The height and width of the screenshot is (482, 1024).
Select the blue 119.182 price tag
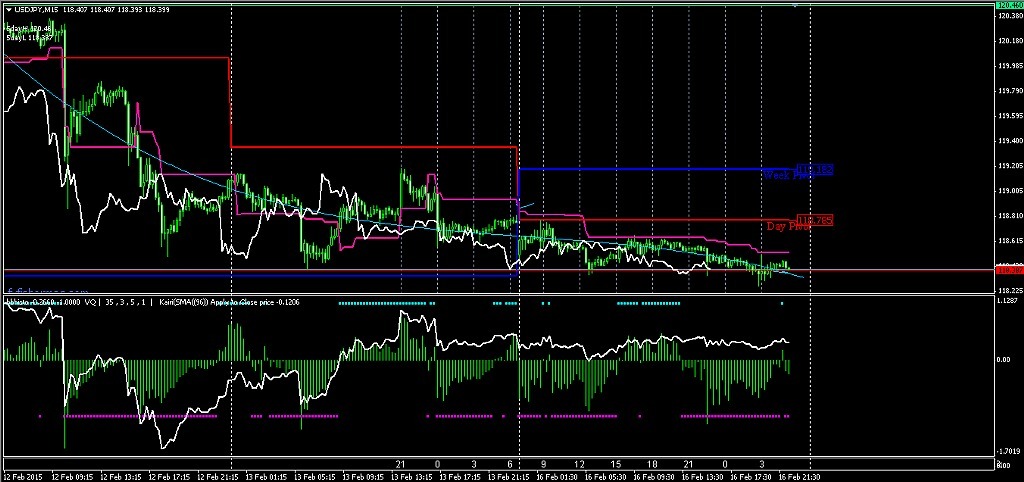tap(814, 170)
